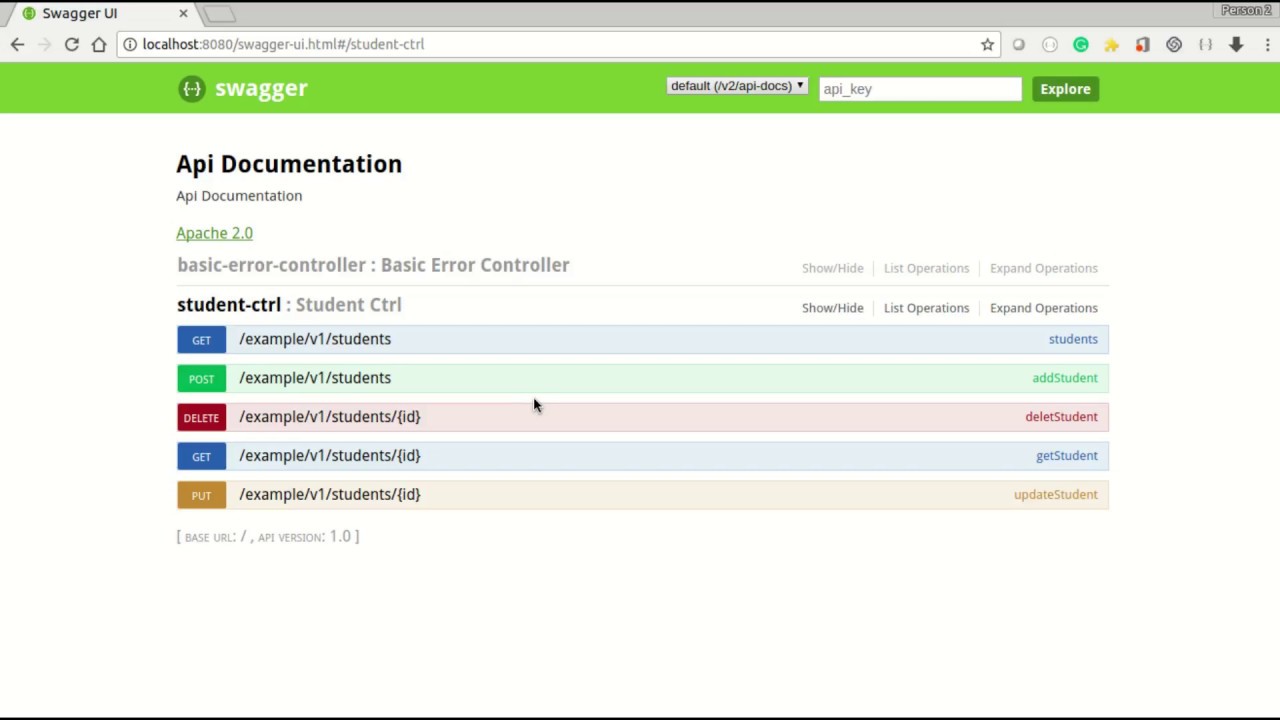This screenshot has height=720, width=1280.
Task: Bookmark this page with the star icon
Action: (x=987, y=44)
